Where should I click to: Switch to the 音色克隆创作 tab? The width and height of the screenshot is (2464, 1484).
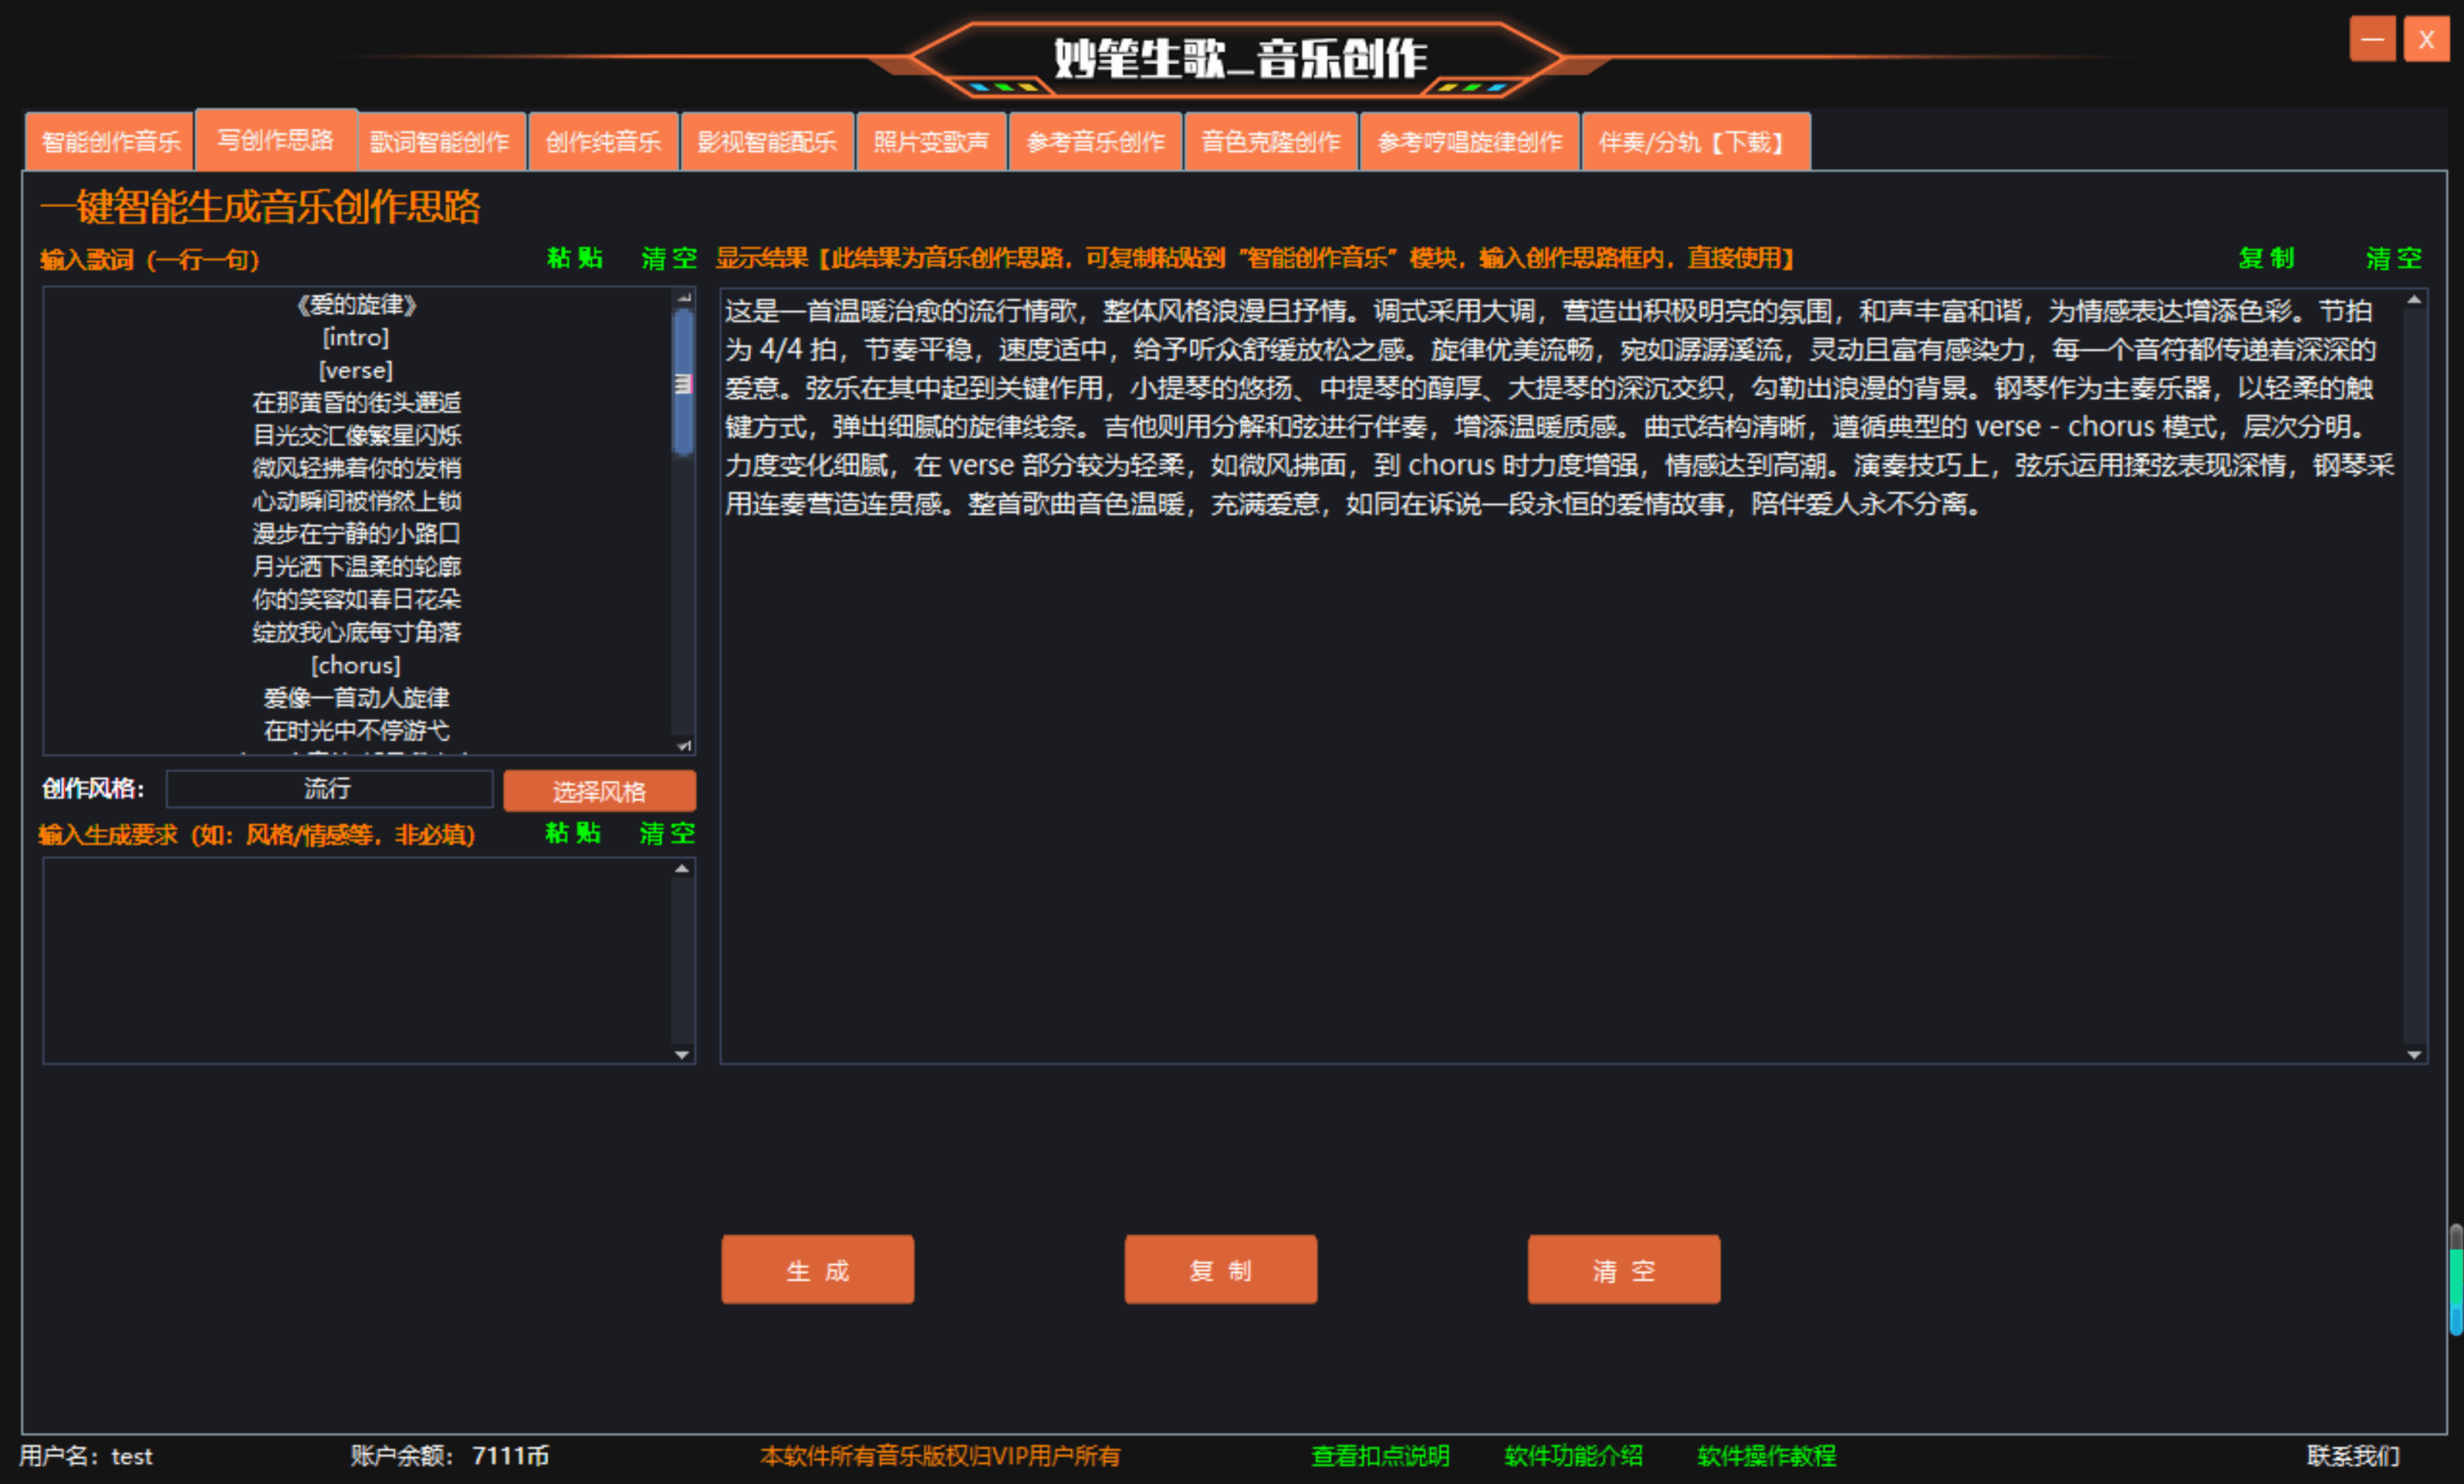1270,141
